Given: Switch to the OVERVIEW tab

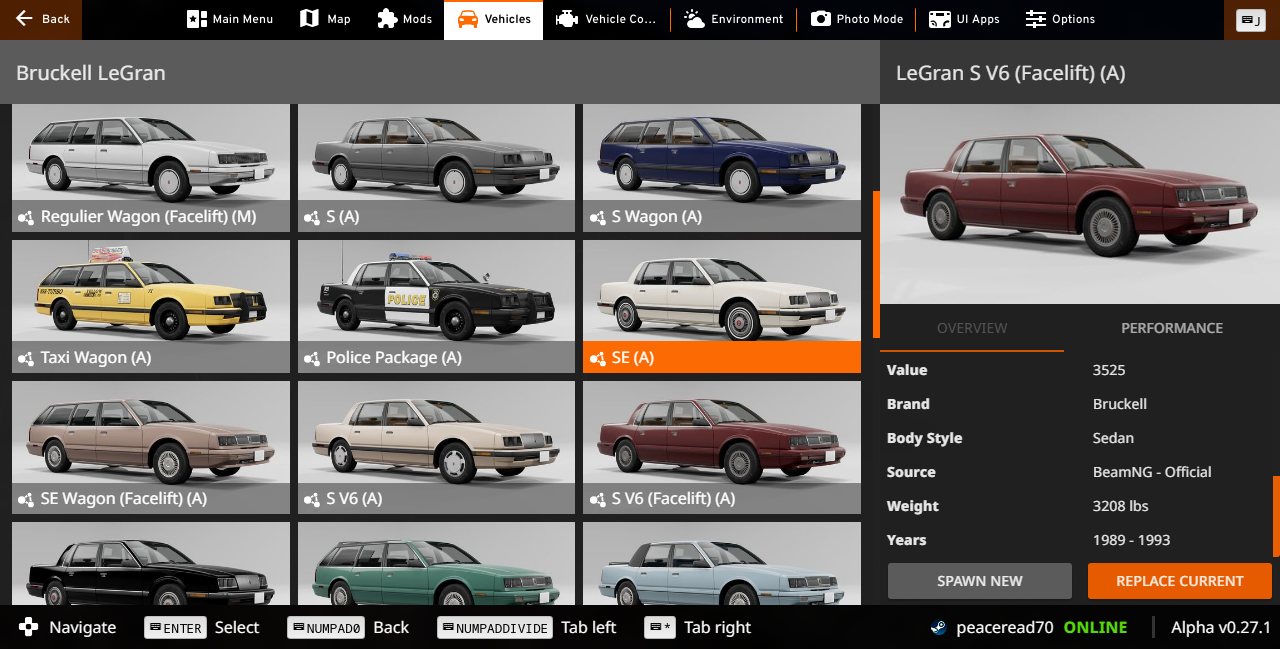Looking at the screenshot, I should (x=972, y=328).
